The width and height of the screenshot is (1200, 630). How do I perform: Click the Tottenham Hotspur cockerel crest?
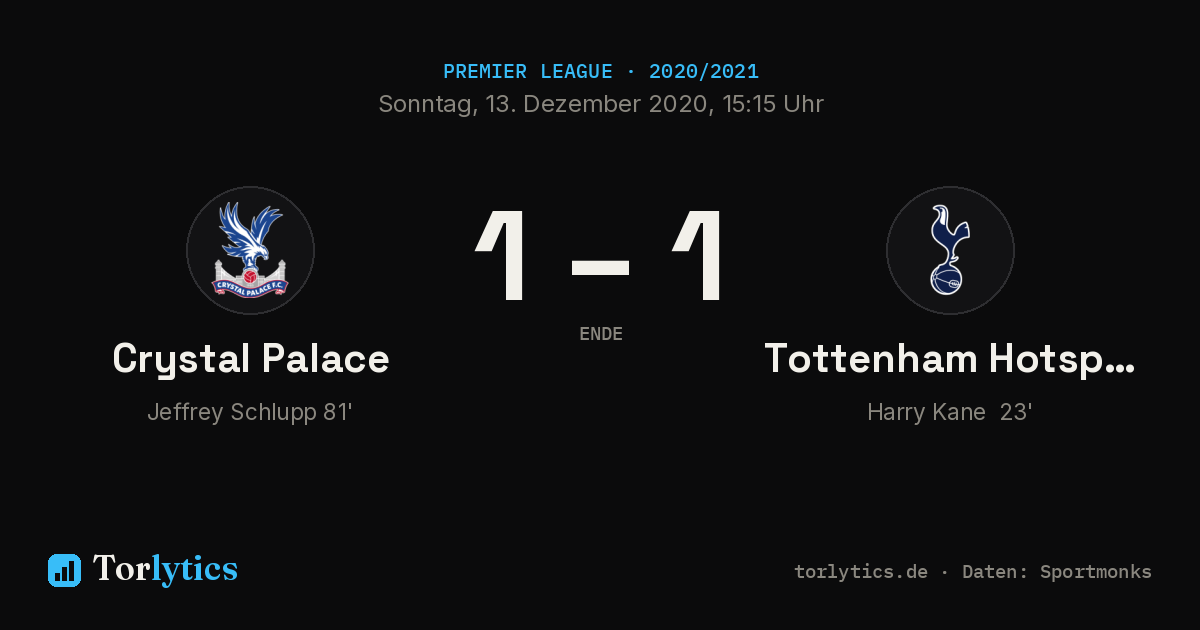[x=950, y=250]
